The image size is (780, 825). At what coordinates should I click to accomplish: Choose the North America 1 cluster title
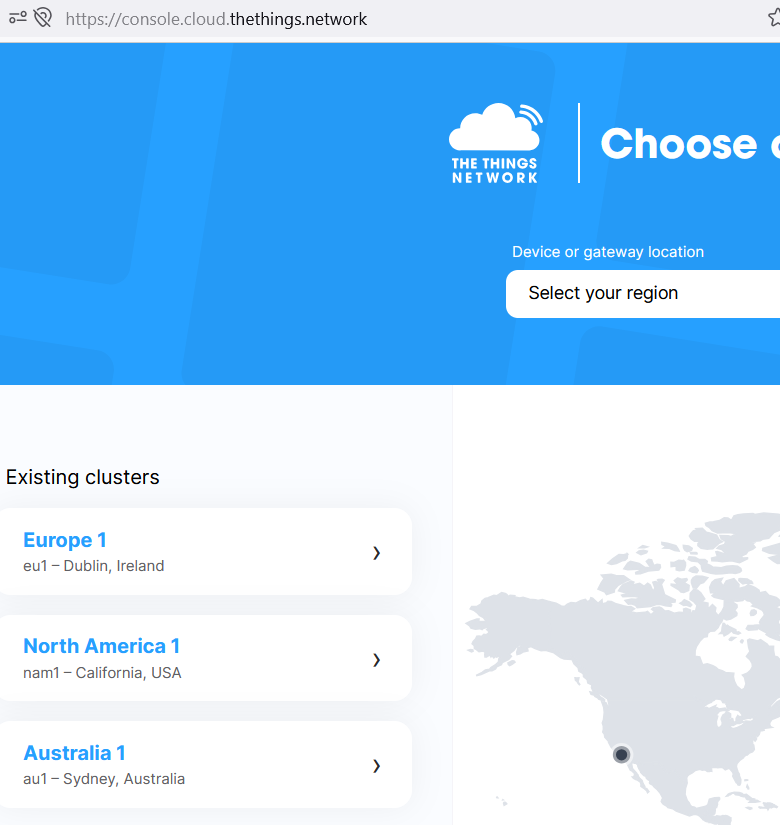[101, 646]
